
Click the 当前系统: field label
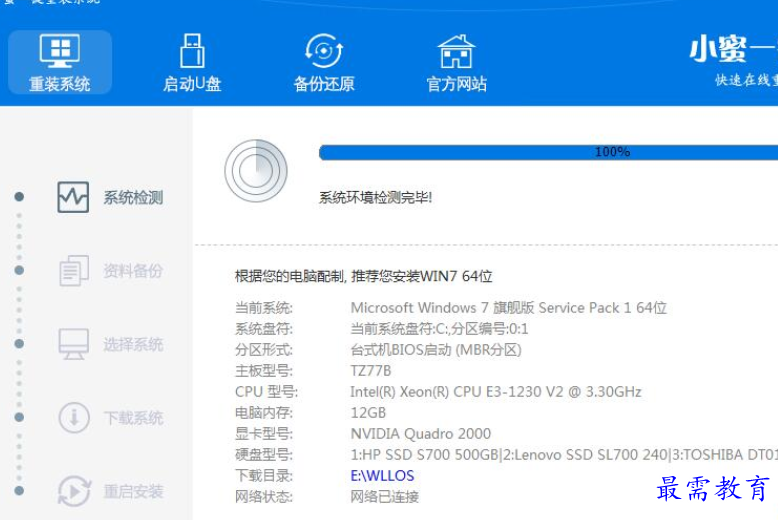click(264, 308)
